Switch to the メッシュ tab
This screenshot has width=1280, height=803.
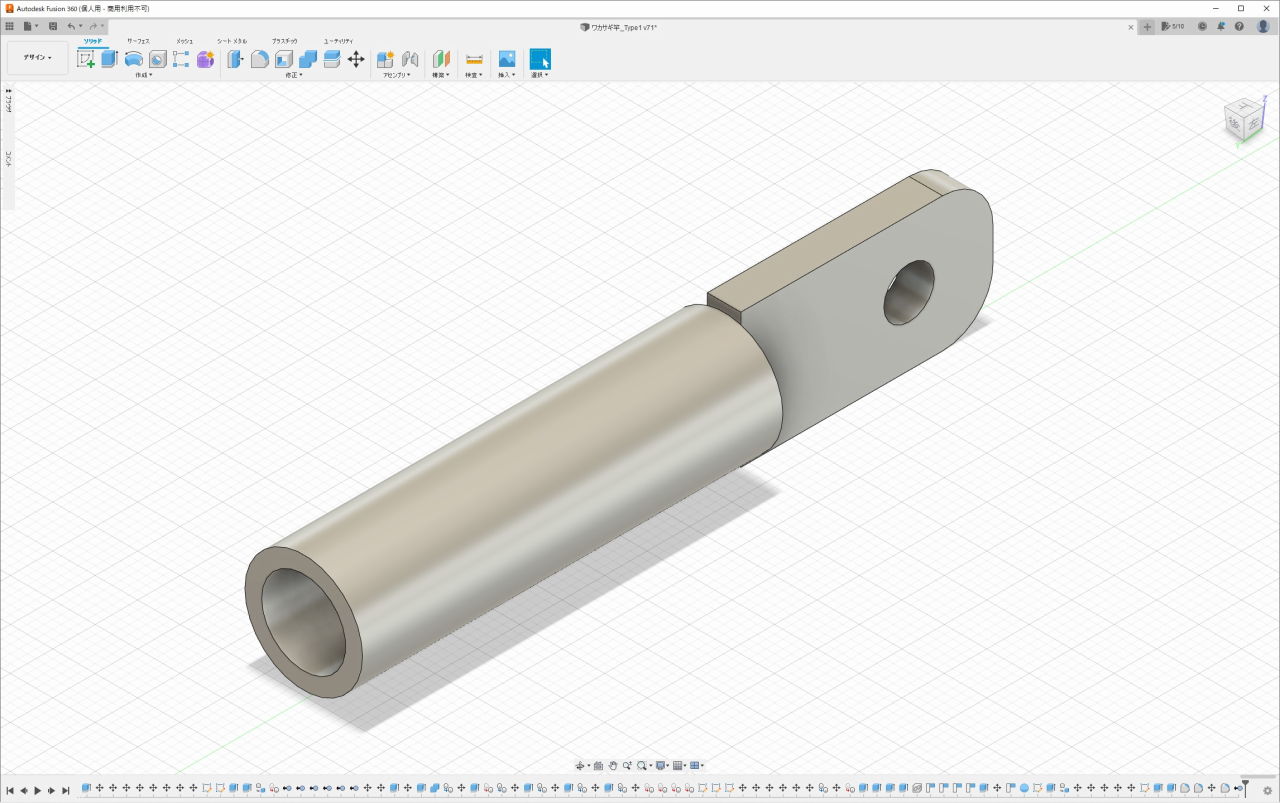click(185, 41)
